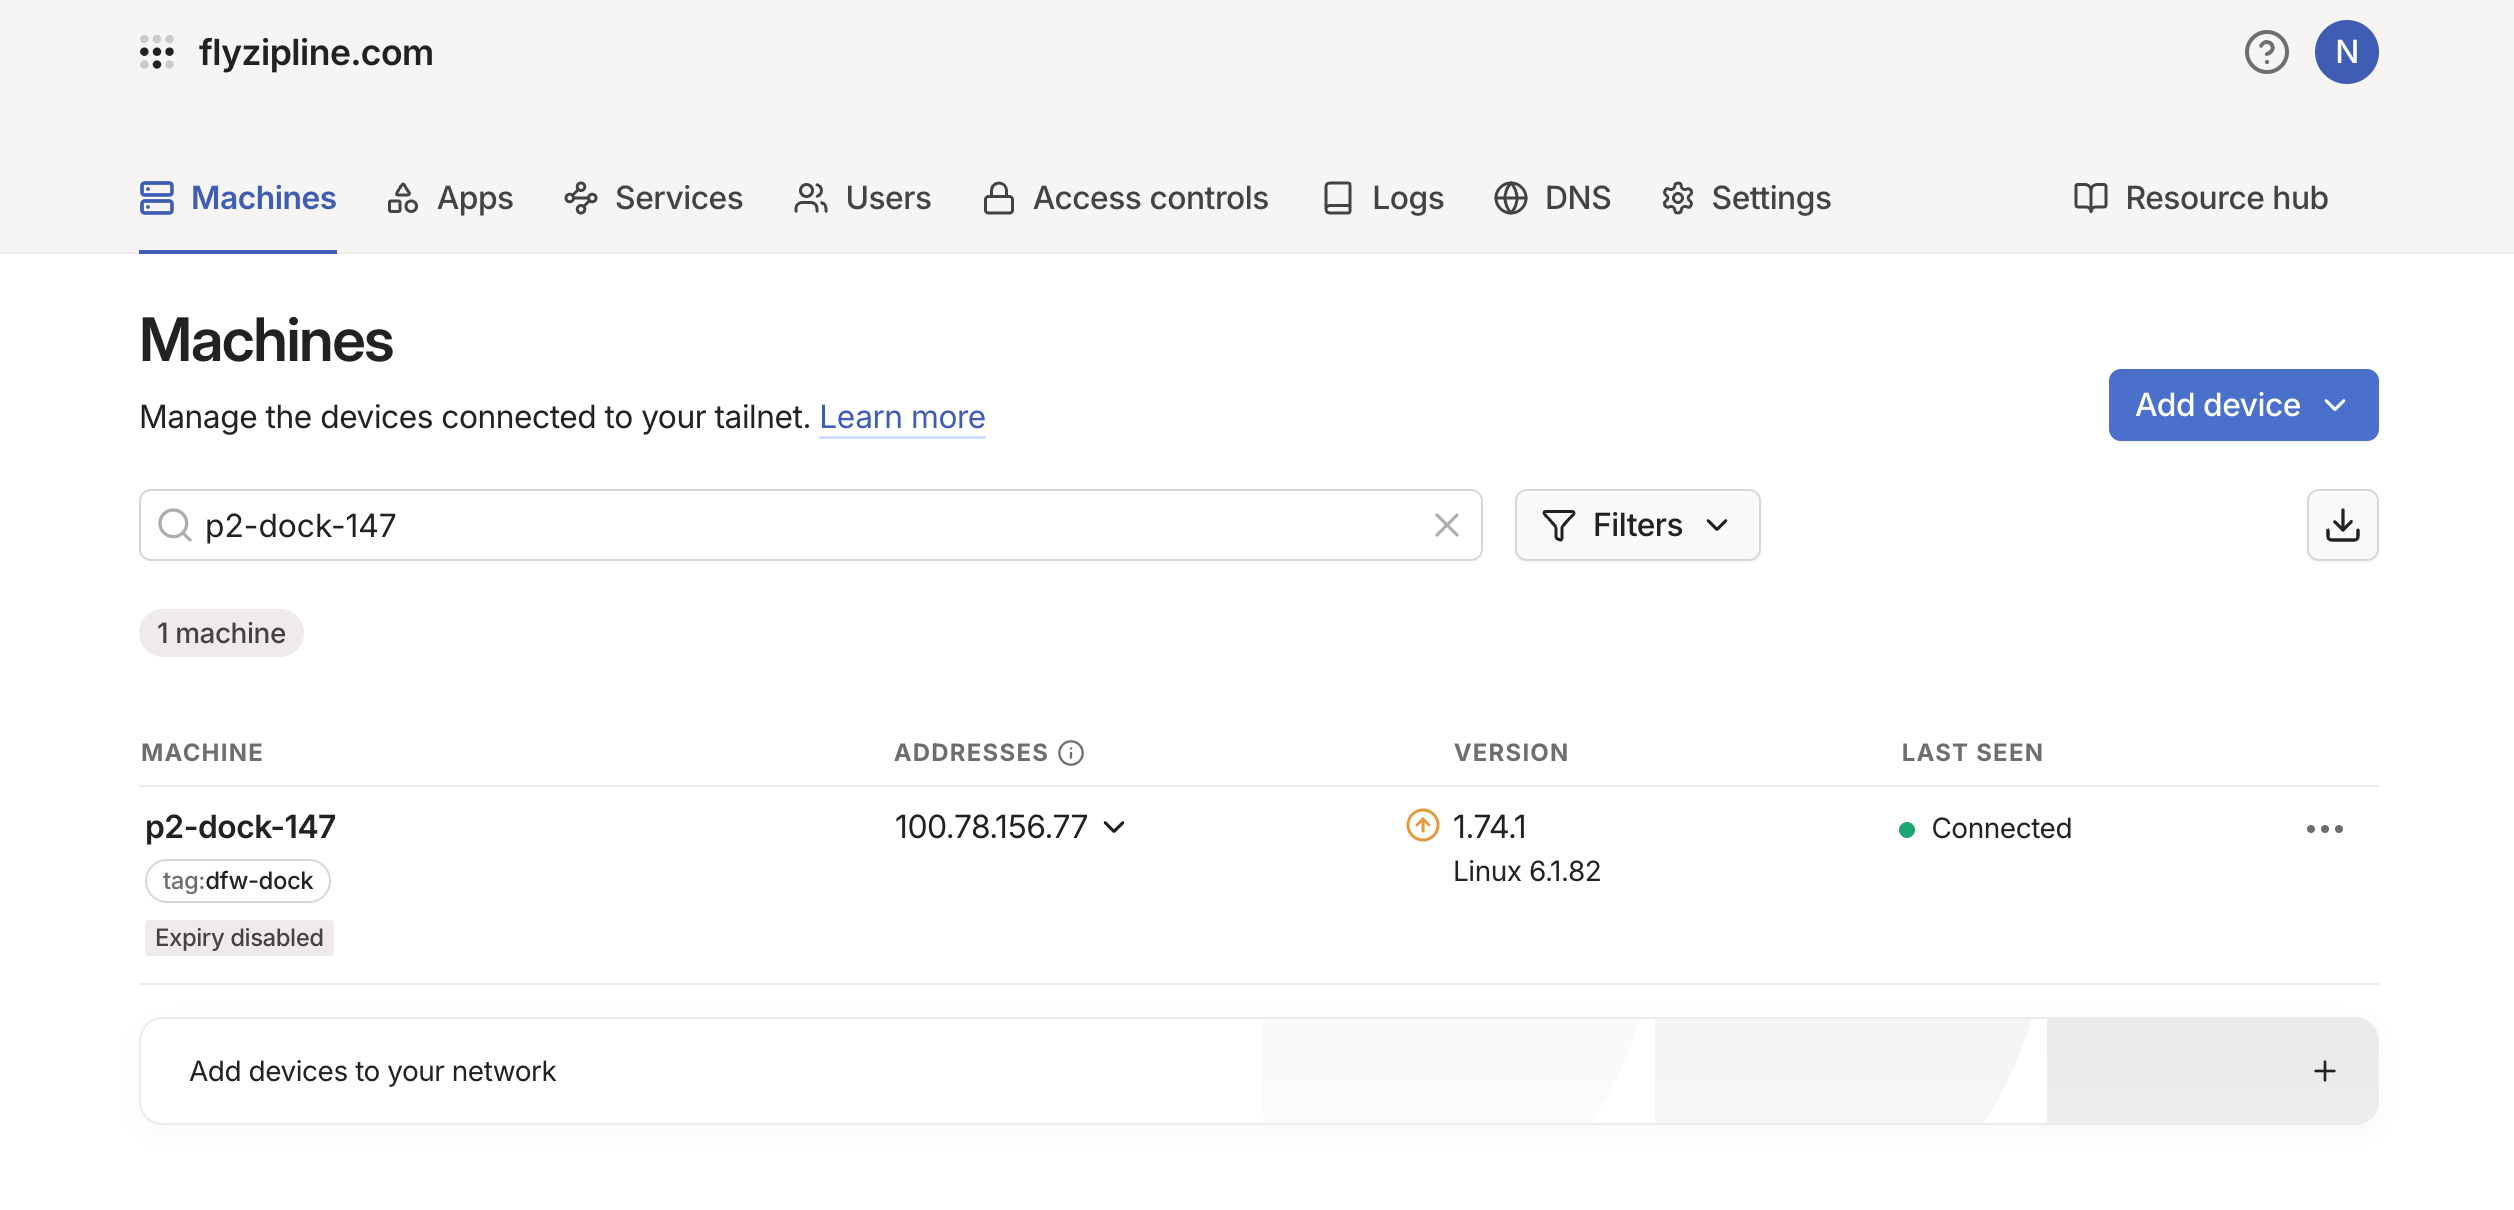Click the Expiry disabled badge
The width and height of the screenshot is (2514, 1210).
coord(239,938)
